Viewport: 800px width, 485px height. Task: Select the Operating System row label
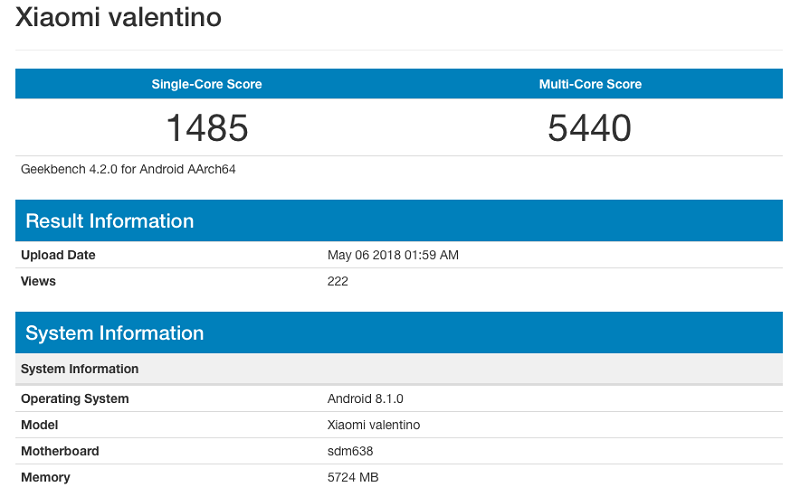click(75, 399)
